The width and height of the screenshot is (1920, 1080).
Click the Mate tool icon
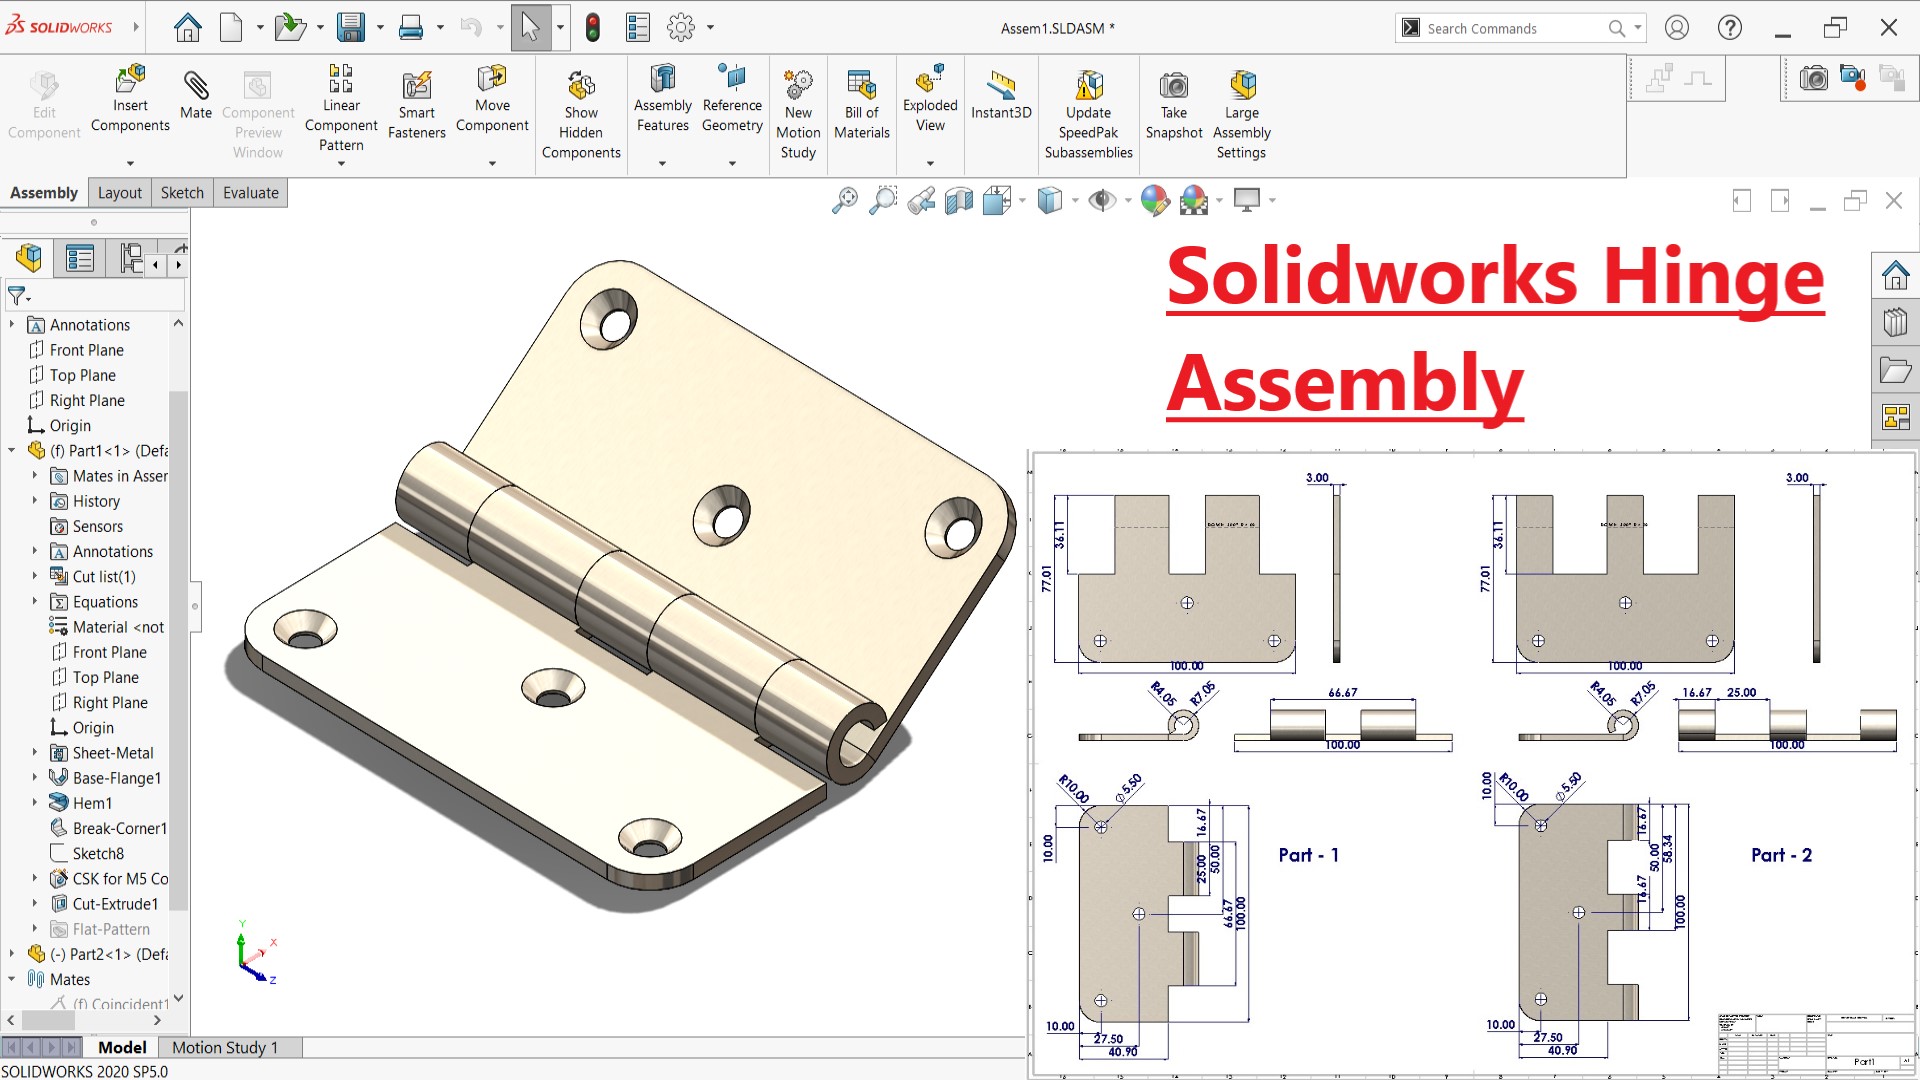(x=196, y=86)
